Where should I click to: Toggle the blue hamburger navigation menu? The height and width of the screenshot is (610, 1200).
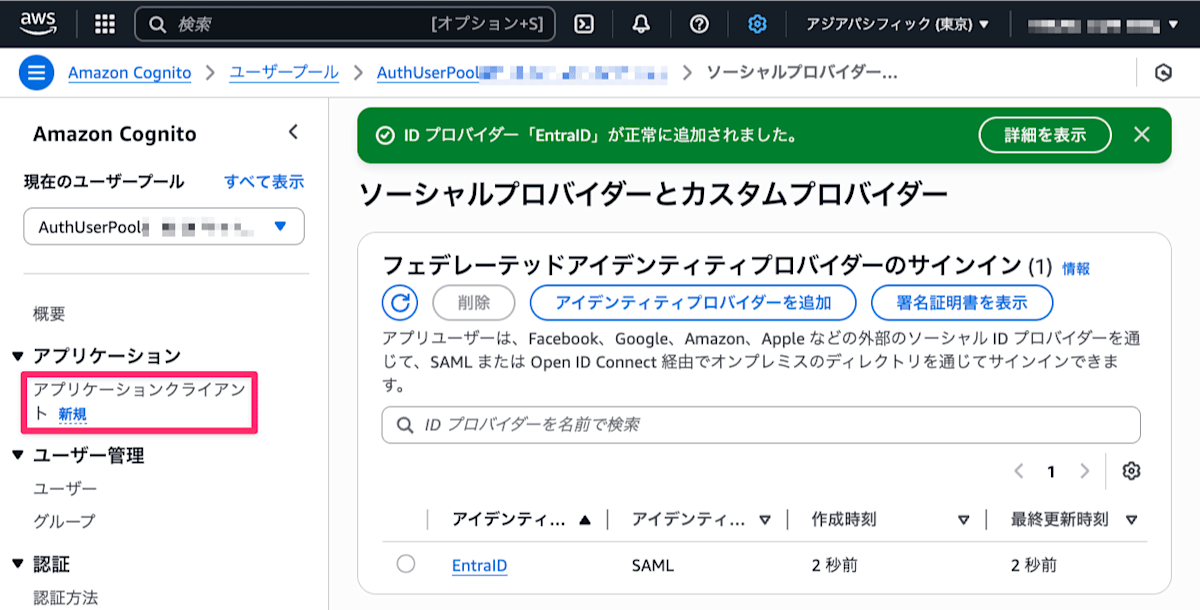point(36,73)
